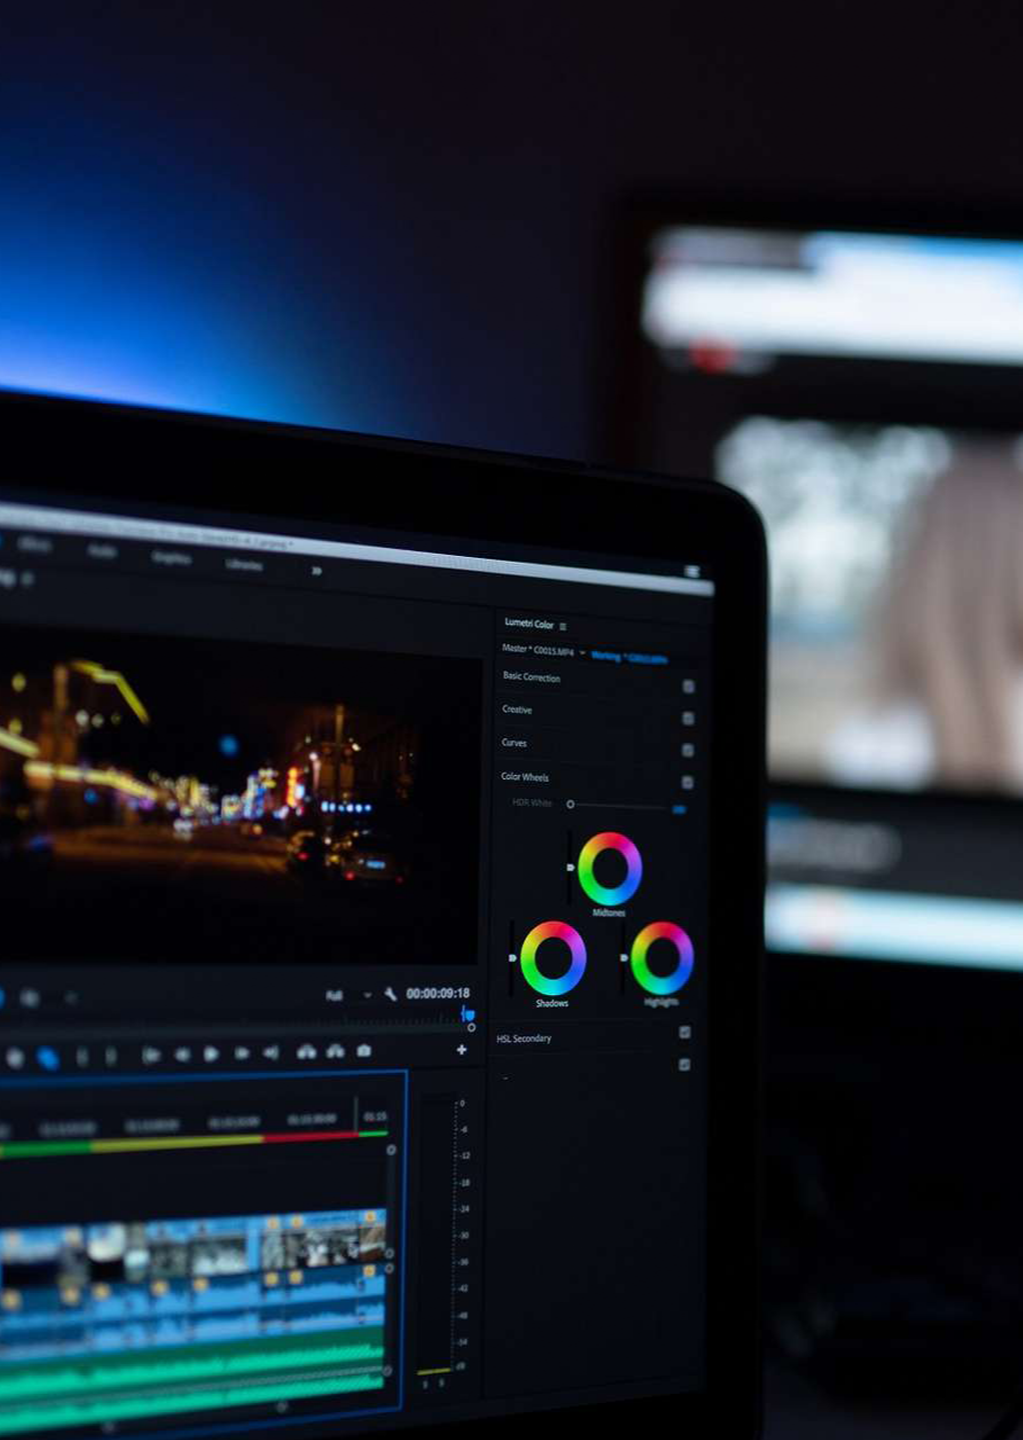Switch to the Effects workspace tab
Screen dimensions: 1023x1440
tap(35, 544)
